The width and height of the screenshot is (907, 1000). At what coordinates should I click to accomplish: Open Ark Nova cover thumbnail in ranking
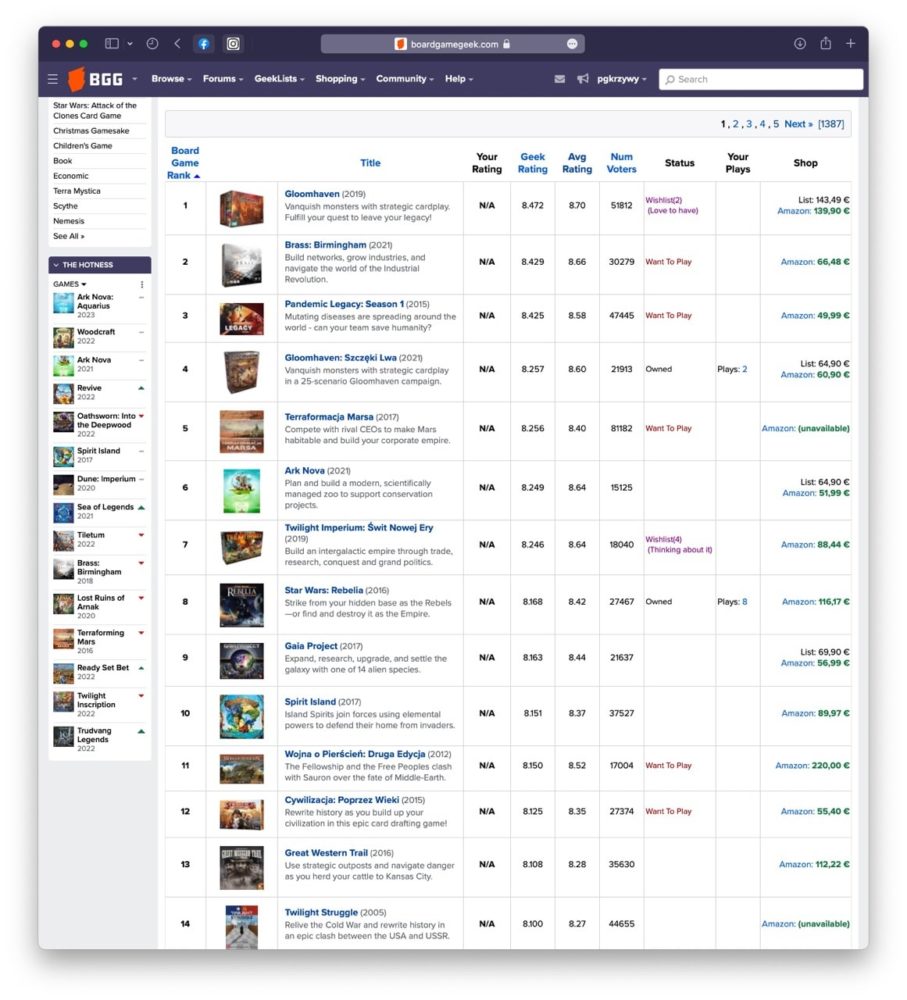point(242,491)
